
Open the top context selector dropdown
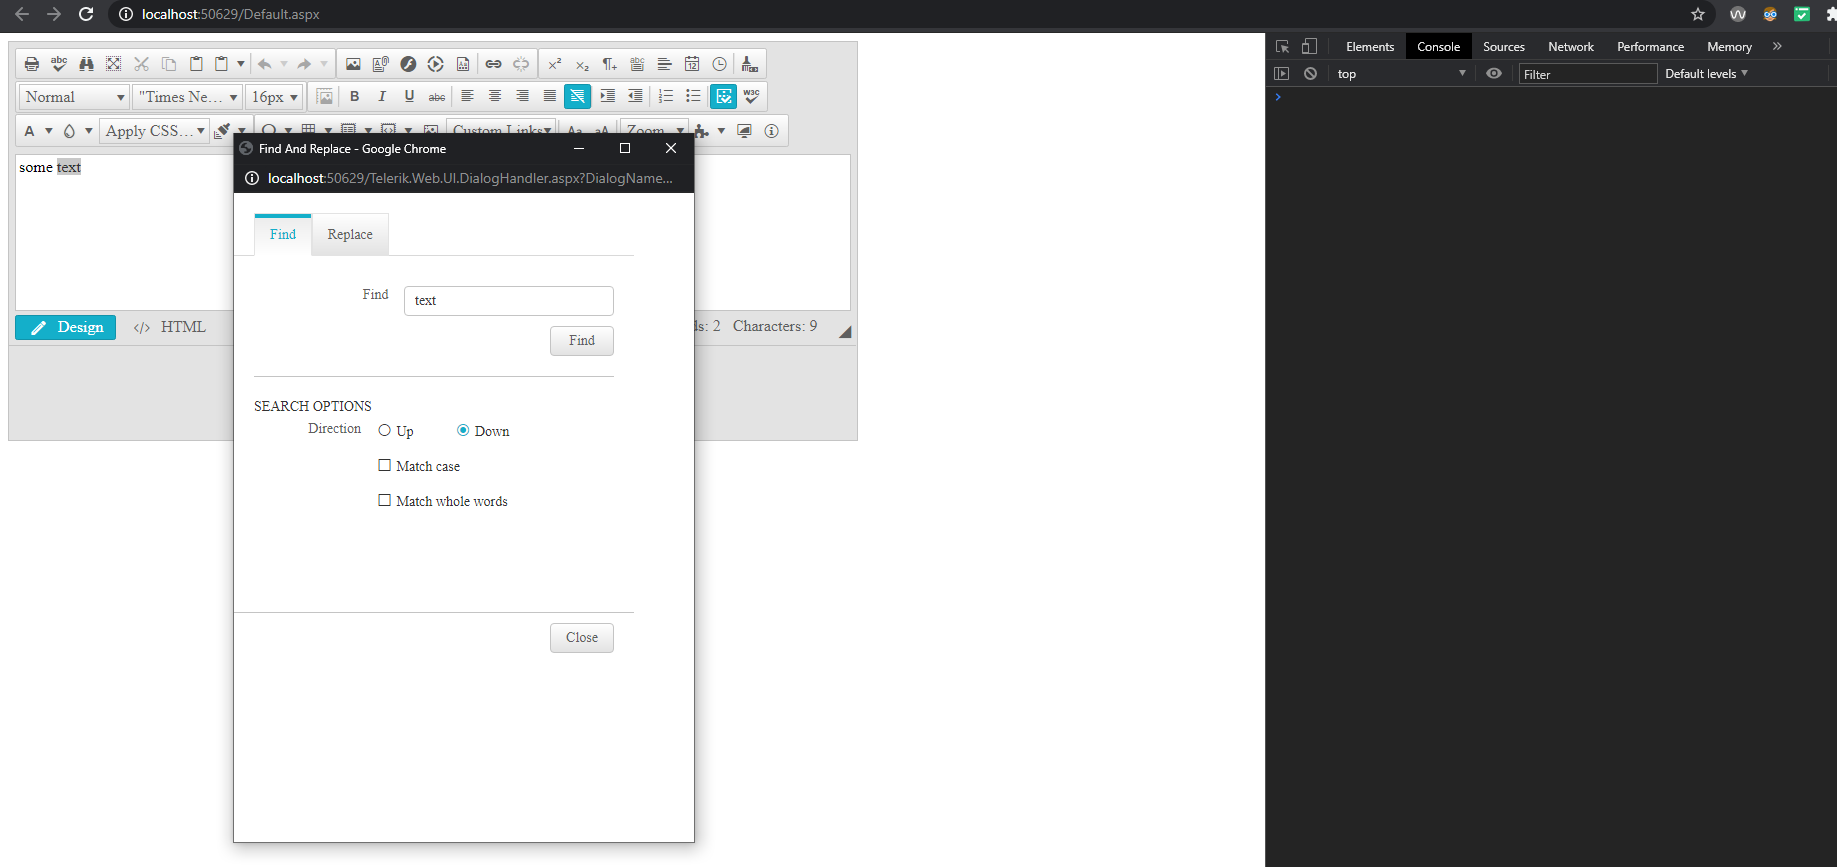1401,74
